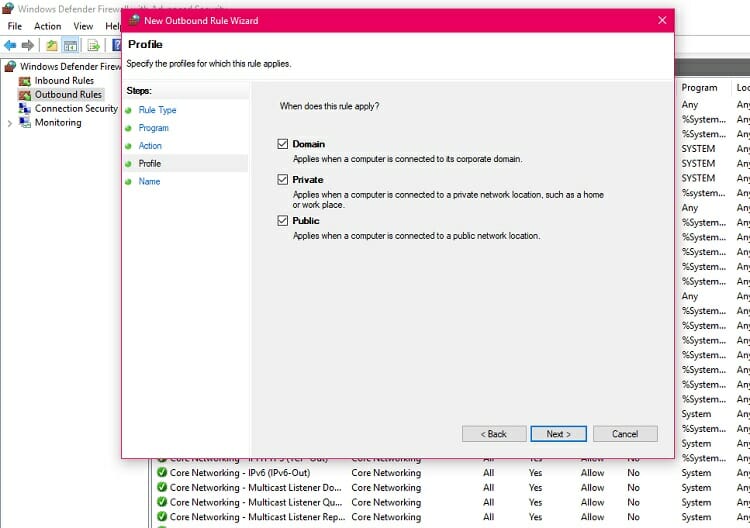Go to the Program step
This screenshot has height=528, width=750.
point(154,128)
